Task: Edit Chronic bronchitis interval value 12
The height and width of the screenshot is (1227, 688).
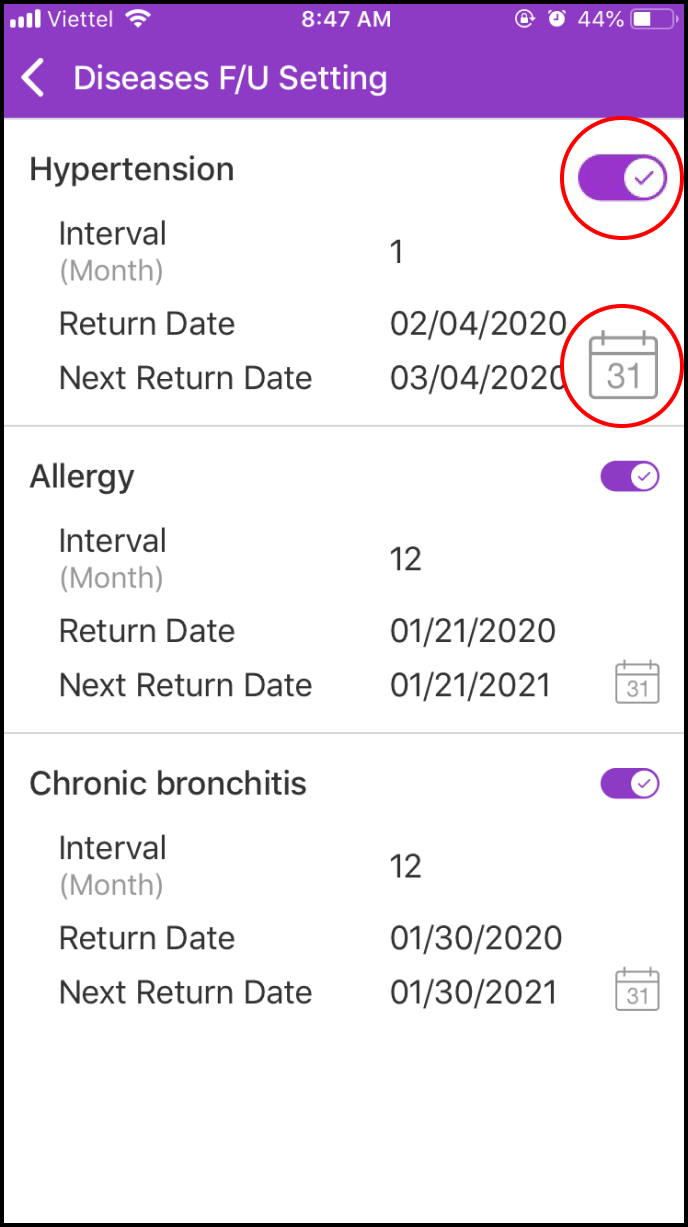Action: click(406, 866)
